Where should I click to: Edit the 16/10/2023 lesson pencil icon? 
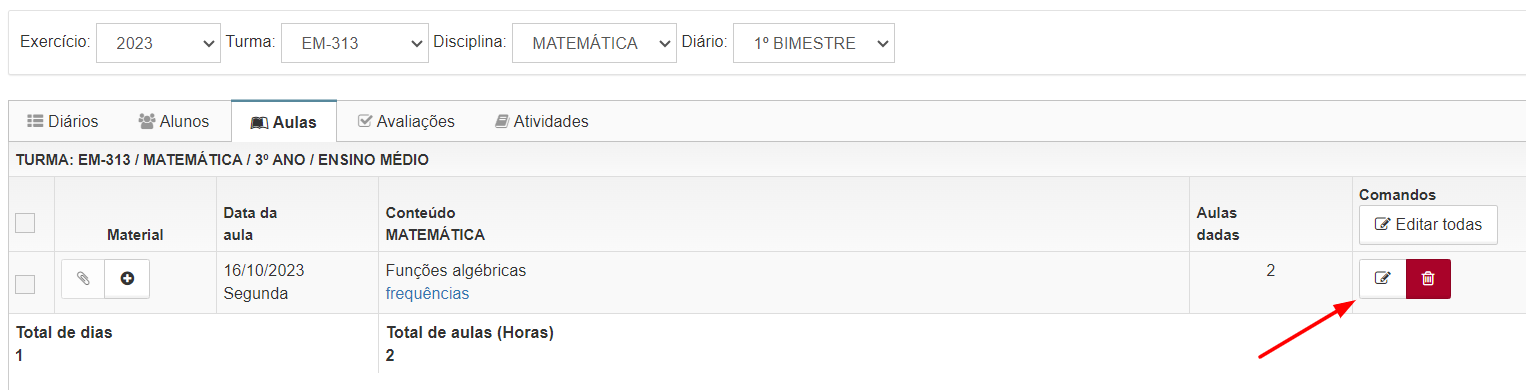coord(1383,279)
